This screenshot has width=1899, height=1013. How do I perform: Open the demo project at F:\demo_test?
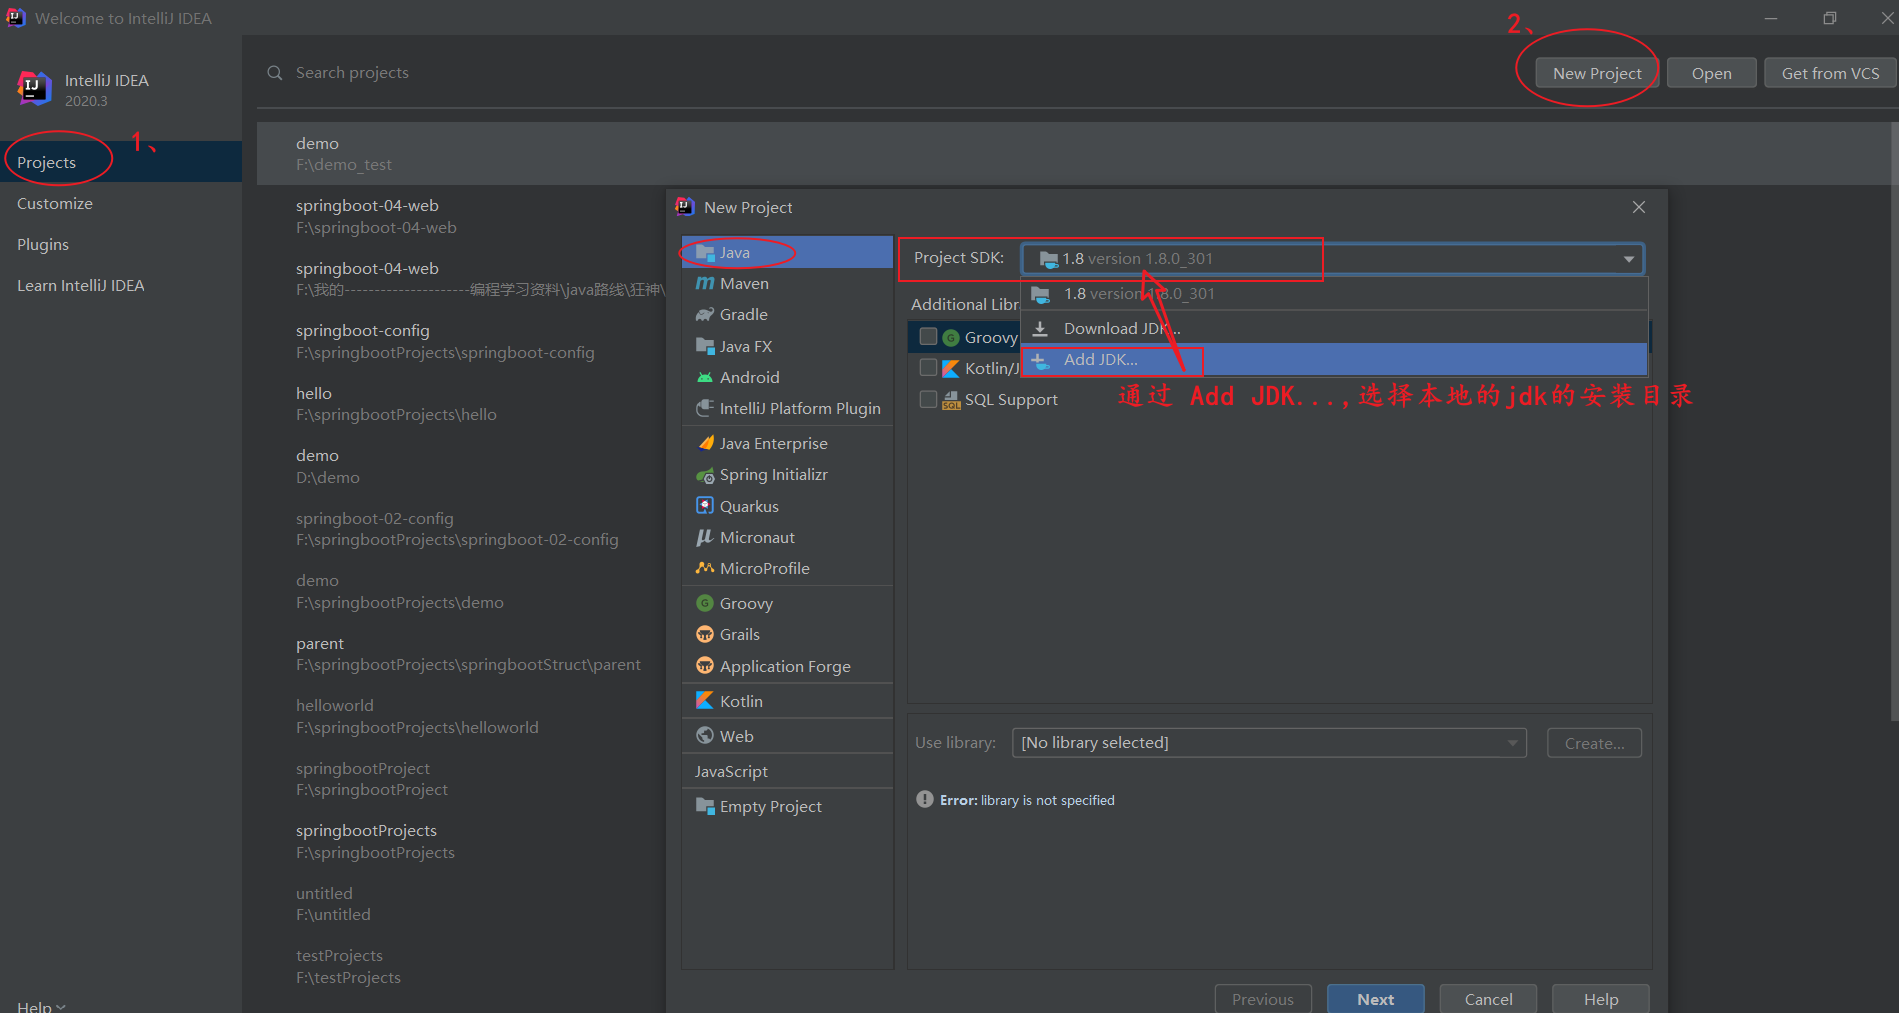(1072, 154)
